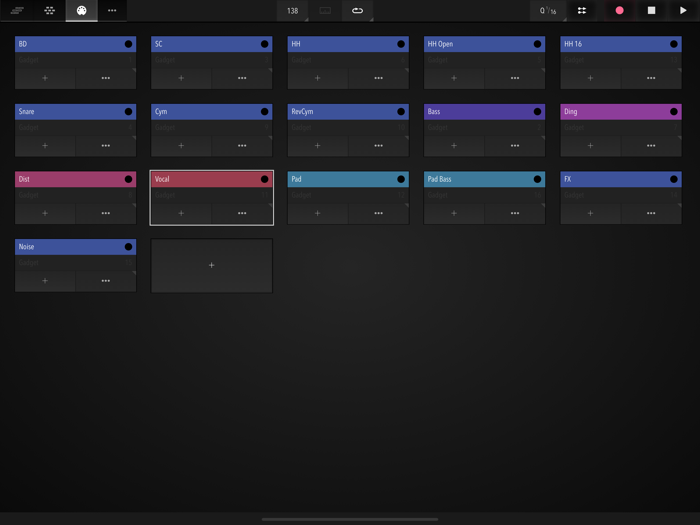
Task: Open the Gadget dropdown on the Bass card
Action: [x=484, y=128]
